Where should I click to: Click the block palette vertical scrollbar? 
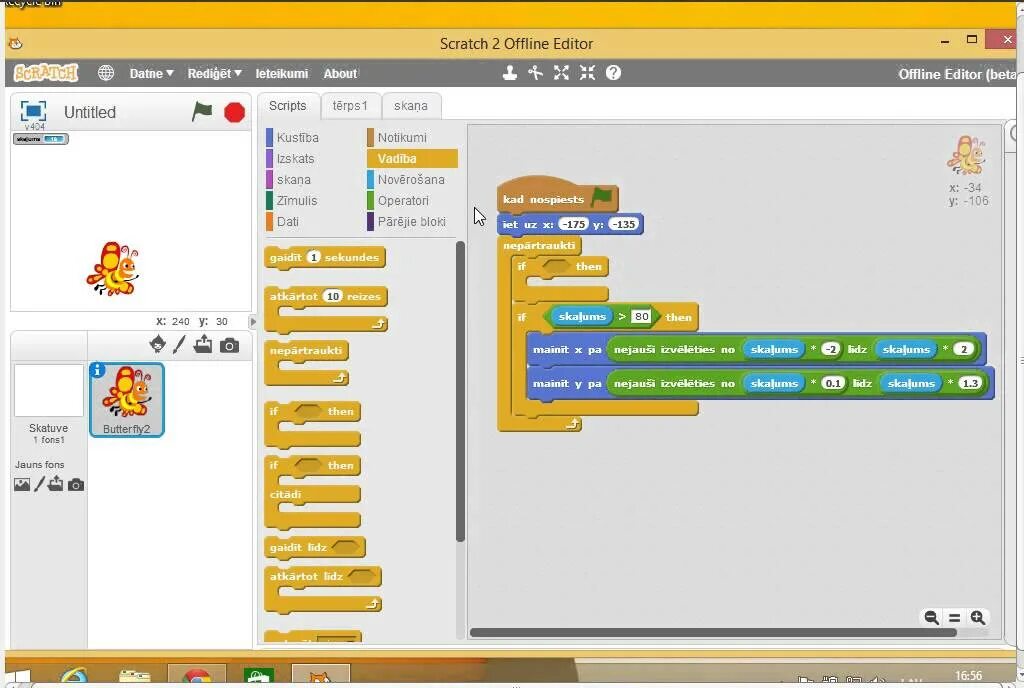[460, 392]
